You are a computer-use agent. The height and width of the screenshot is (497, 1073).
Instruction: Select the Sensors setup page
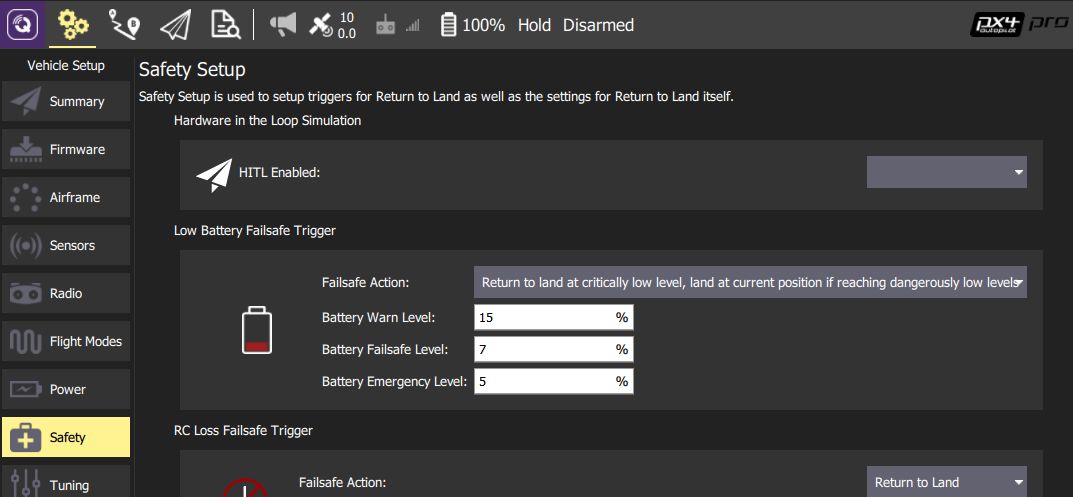[x=66, y=245]
